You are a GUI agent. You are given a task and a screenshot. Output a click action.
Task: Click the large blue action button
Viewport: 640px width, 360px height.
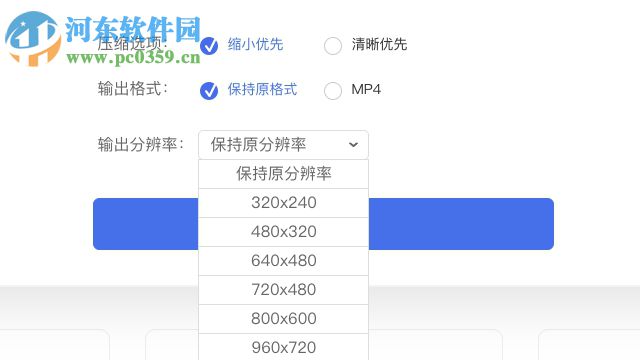click(461, 224)
